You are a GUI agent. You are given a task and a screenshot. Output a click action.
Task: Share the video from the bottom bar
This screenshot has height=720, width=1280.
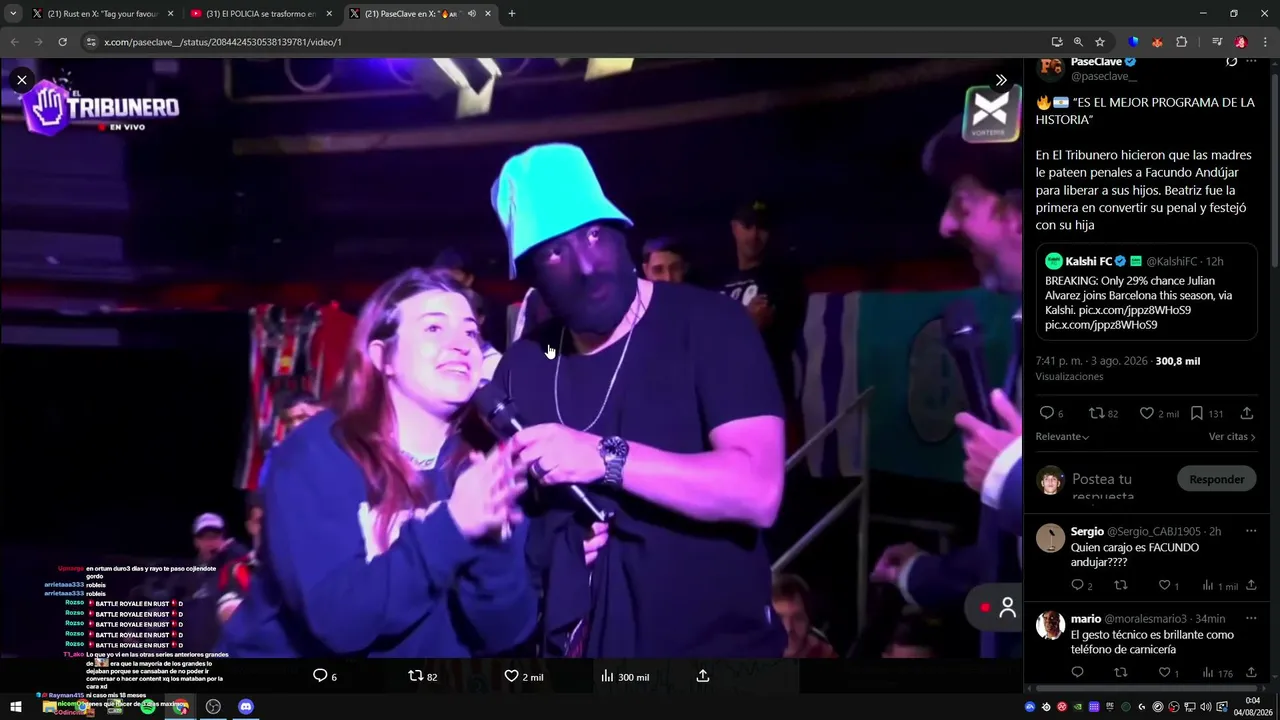(703, 676)
